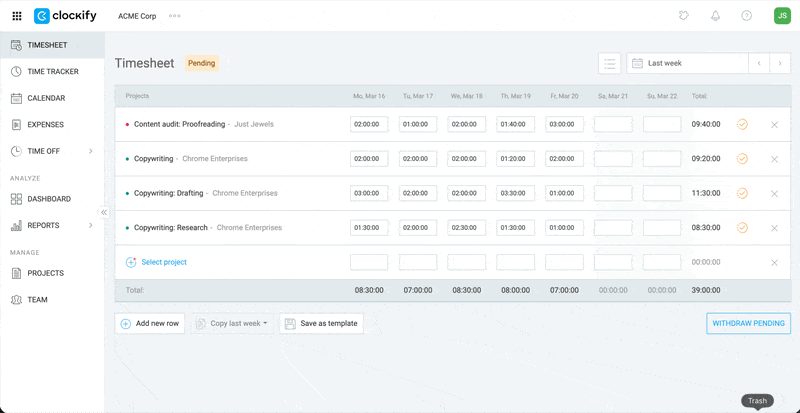
Task: Expand the Reports submenu chevron
Action: pyautogui.click(x=91, y=226)
